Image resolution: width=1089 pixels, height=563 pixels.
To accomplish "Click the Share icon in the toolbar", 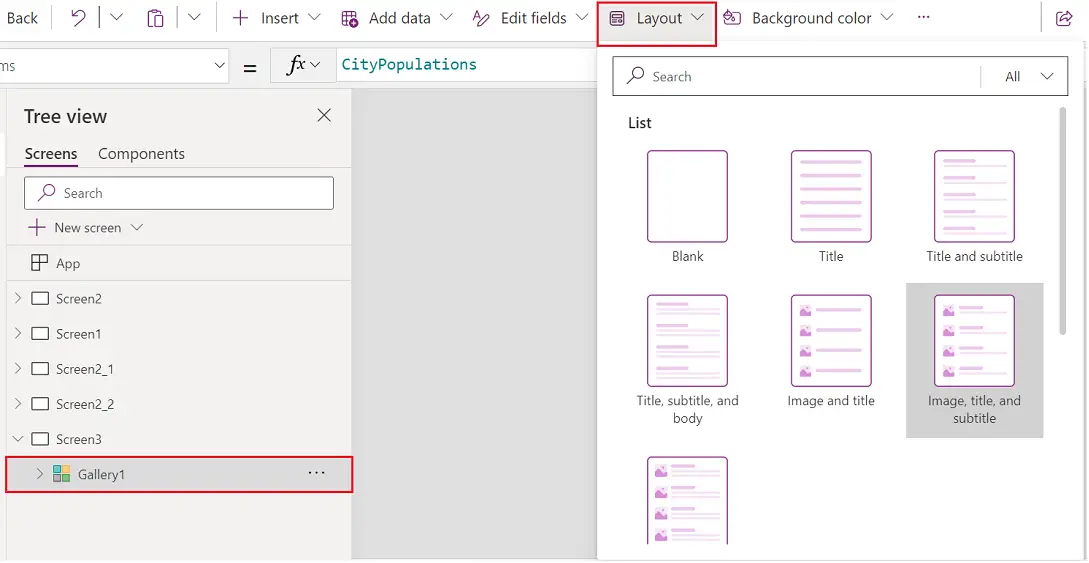I will 1064,19.
